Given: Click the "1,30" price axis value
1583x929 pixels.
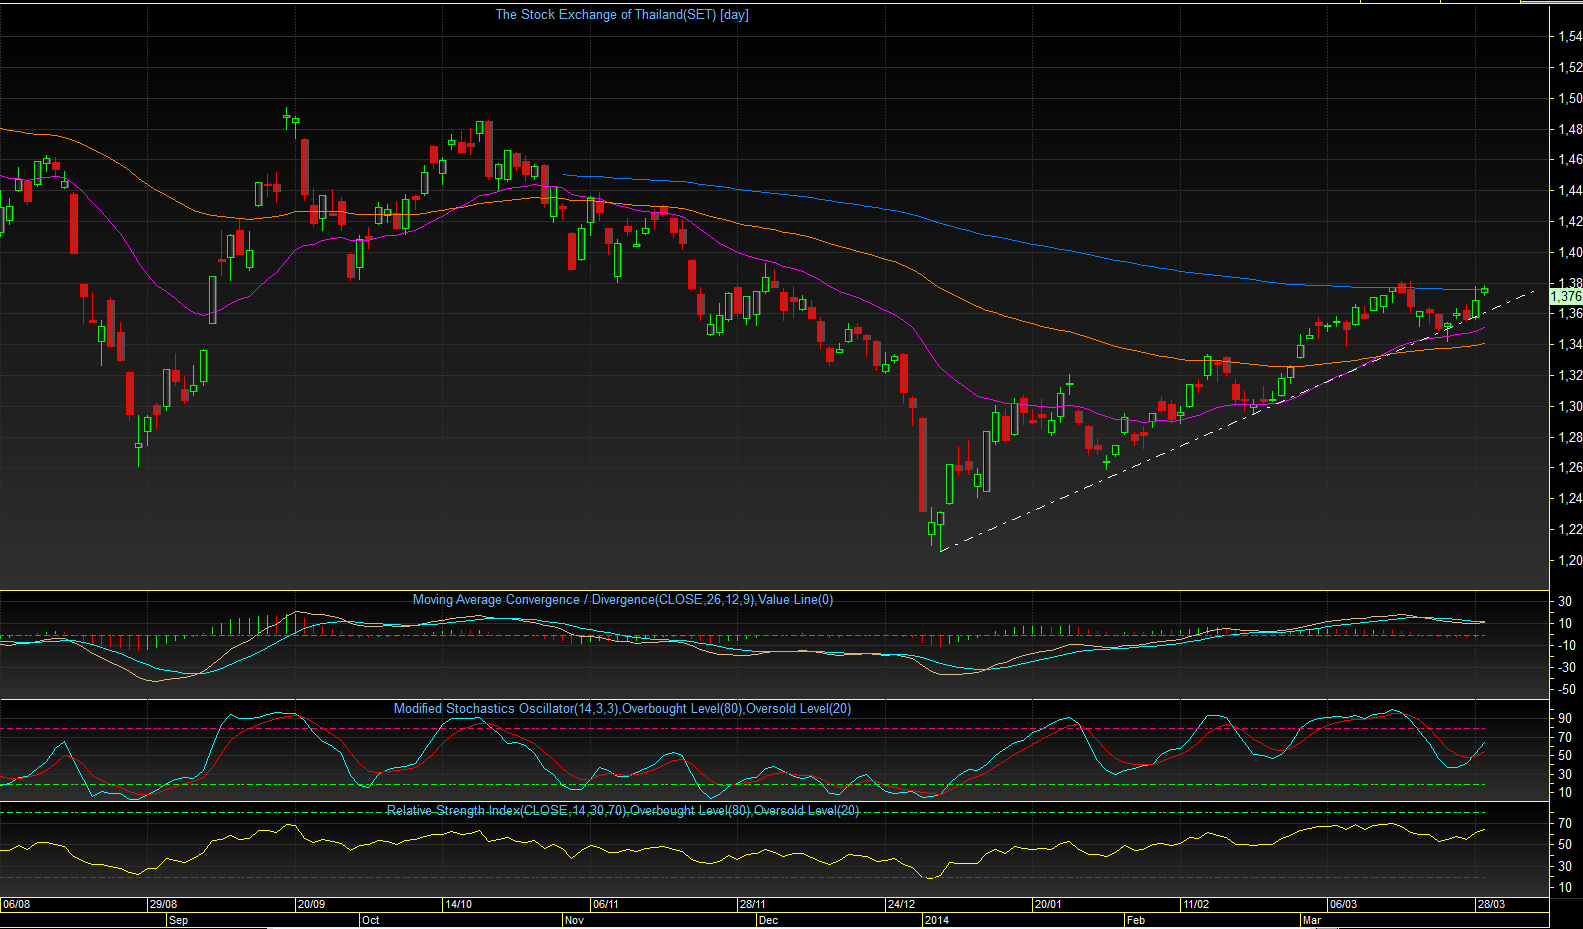Looking at the screenshot, I should point(1570,407).
